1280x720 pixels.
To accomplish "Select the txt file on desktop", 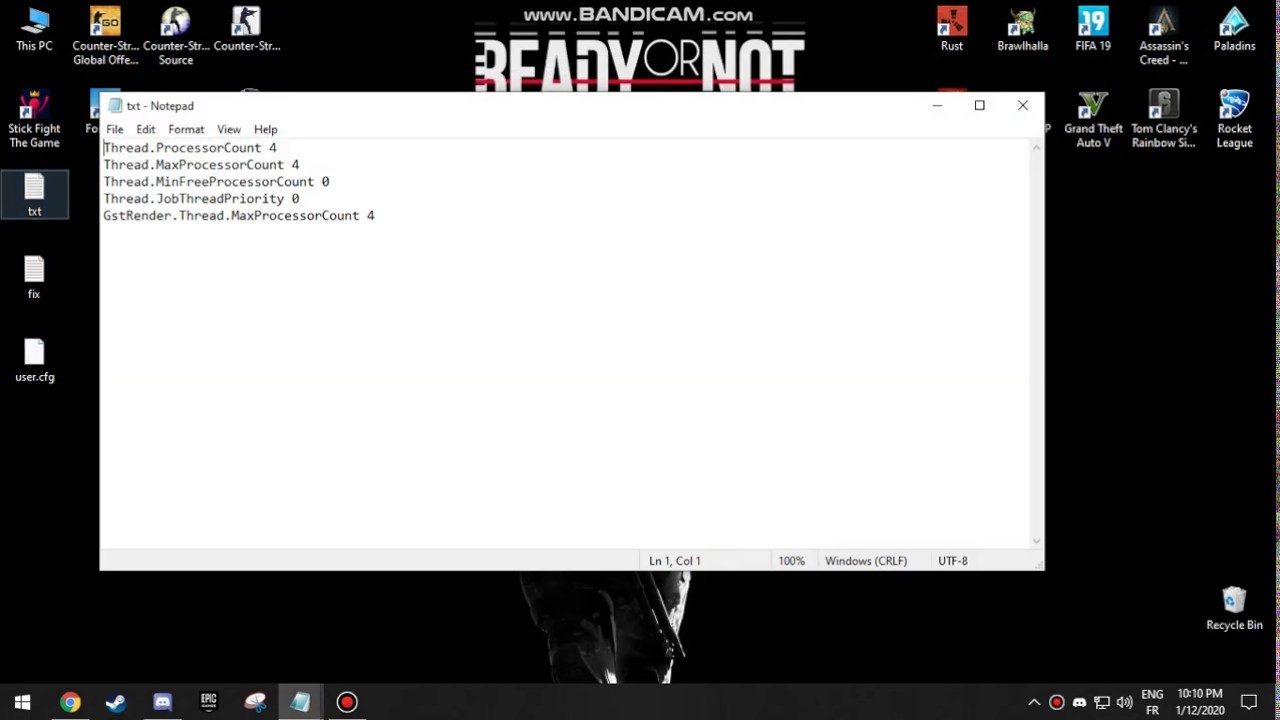I will coord(34,195).
